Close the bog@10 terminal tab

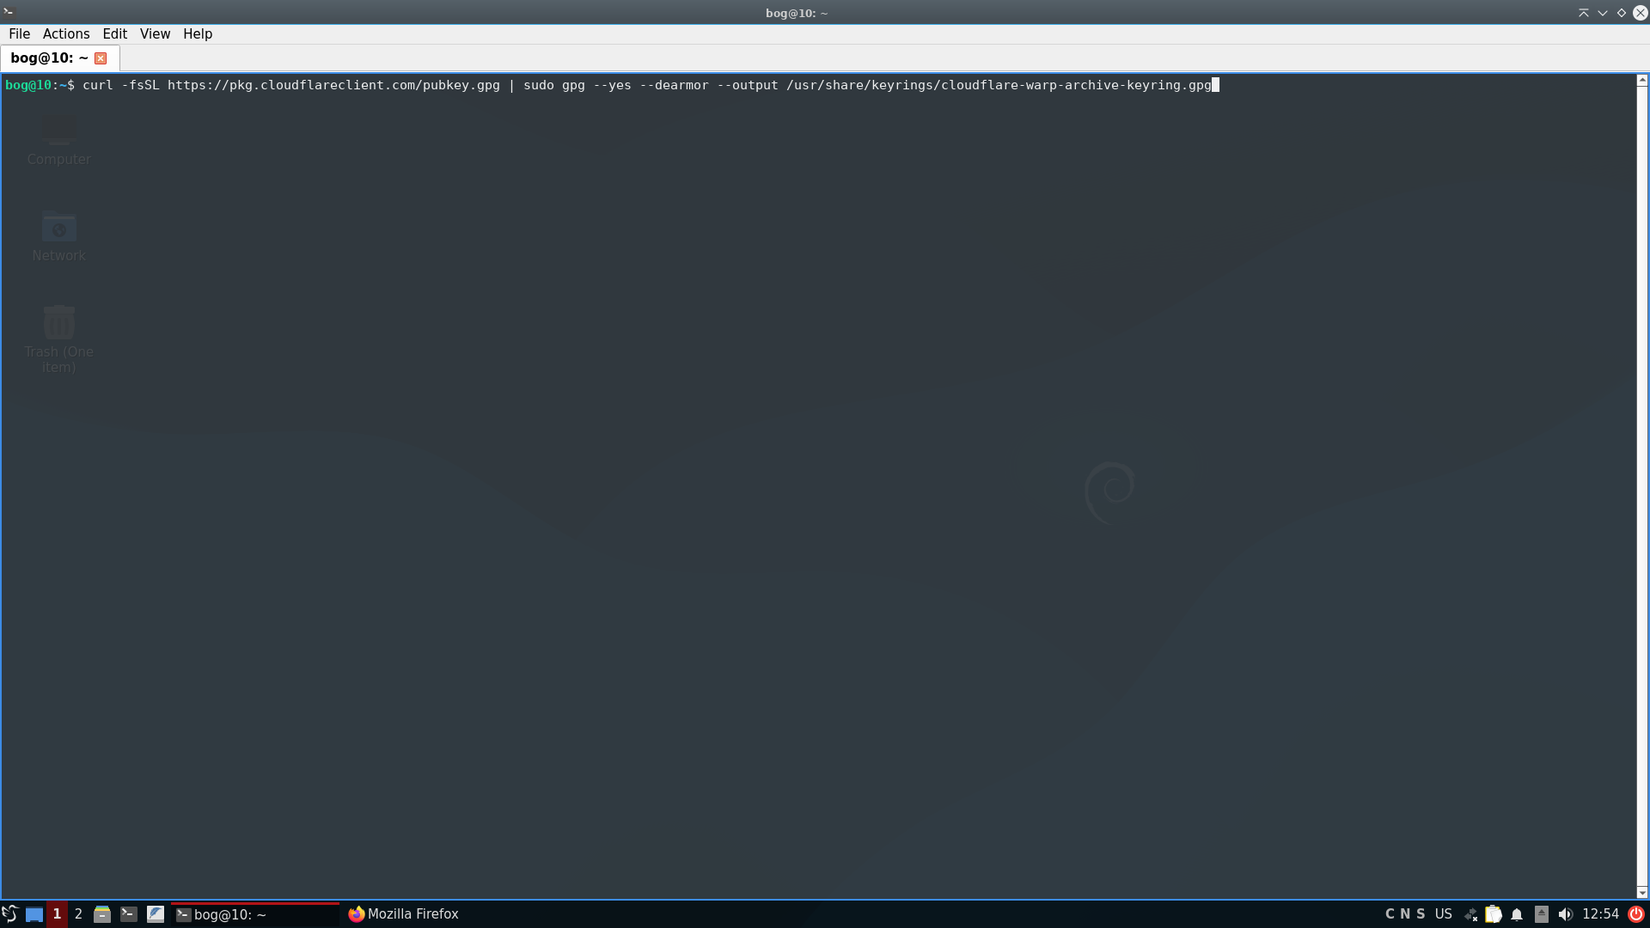[x=100, y=57]
